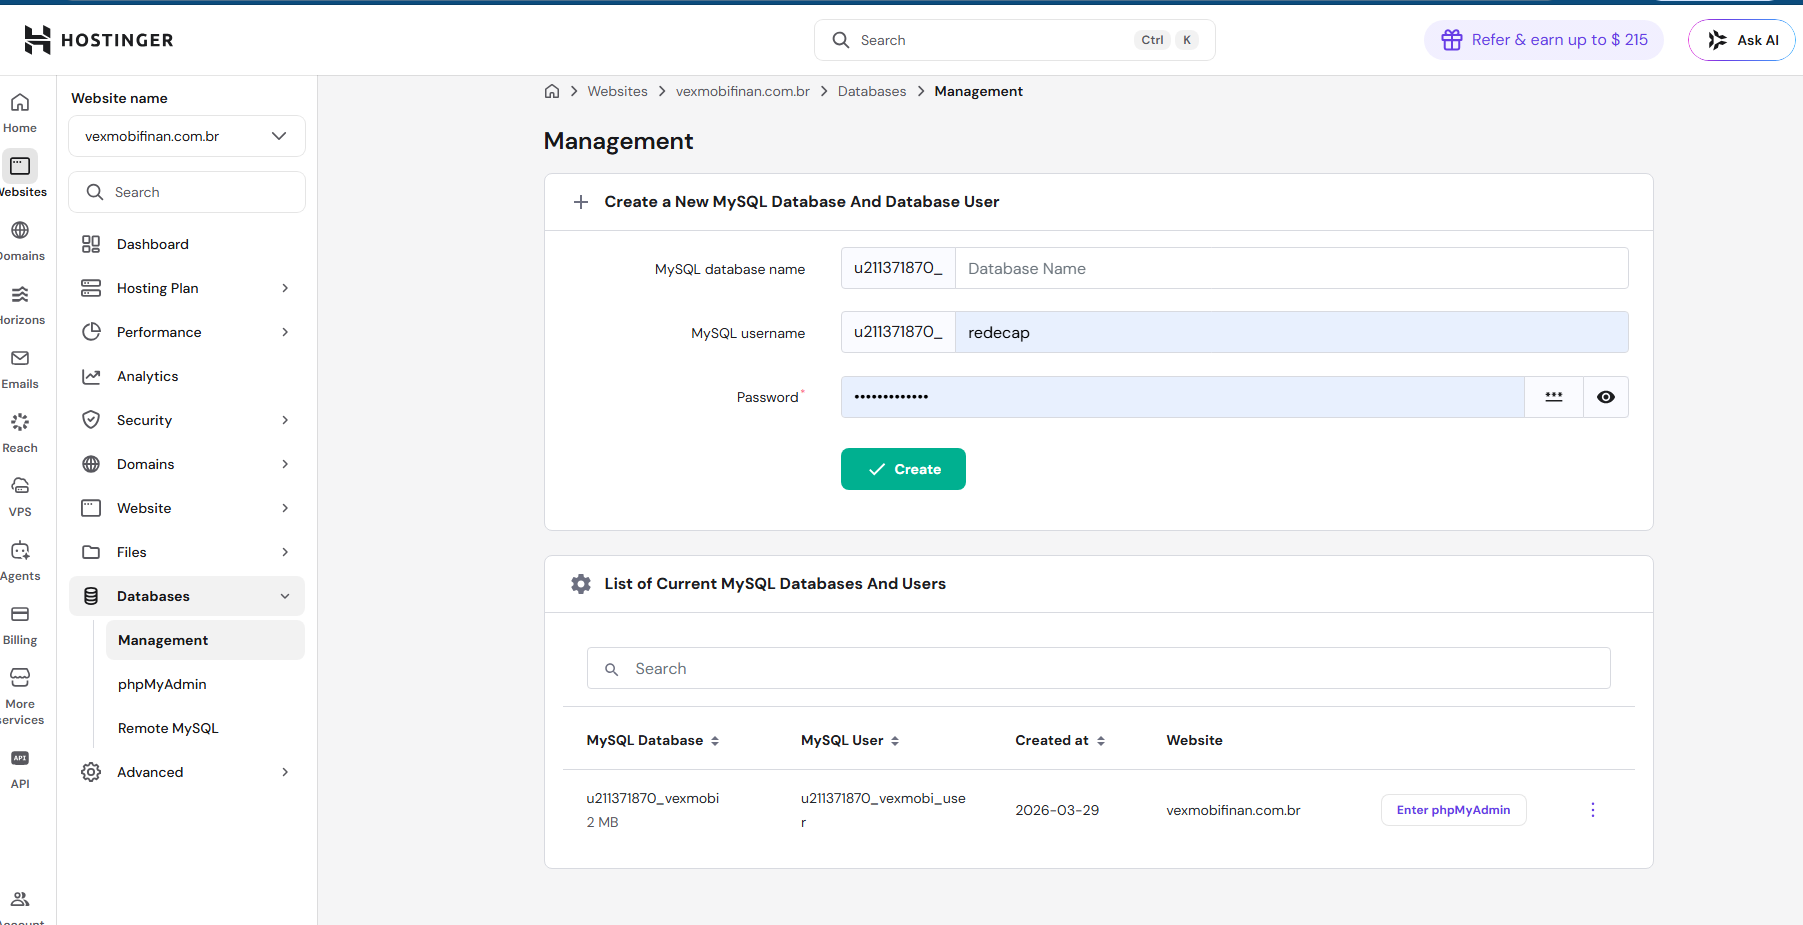Click the 2026-03-29 created date

coord(1057,810)
